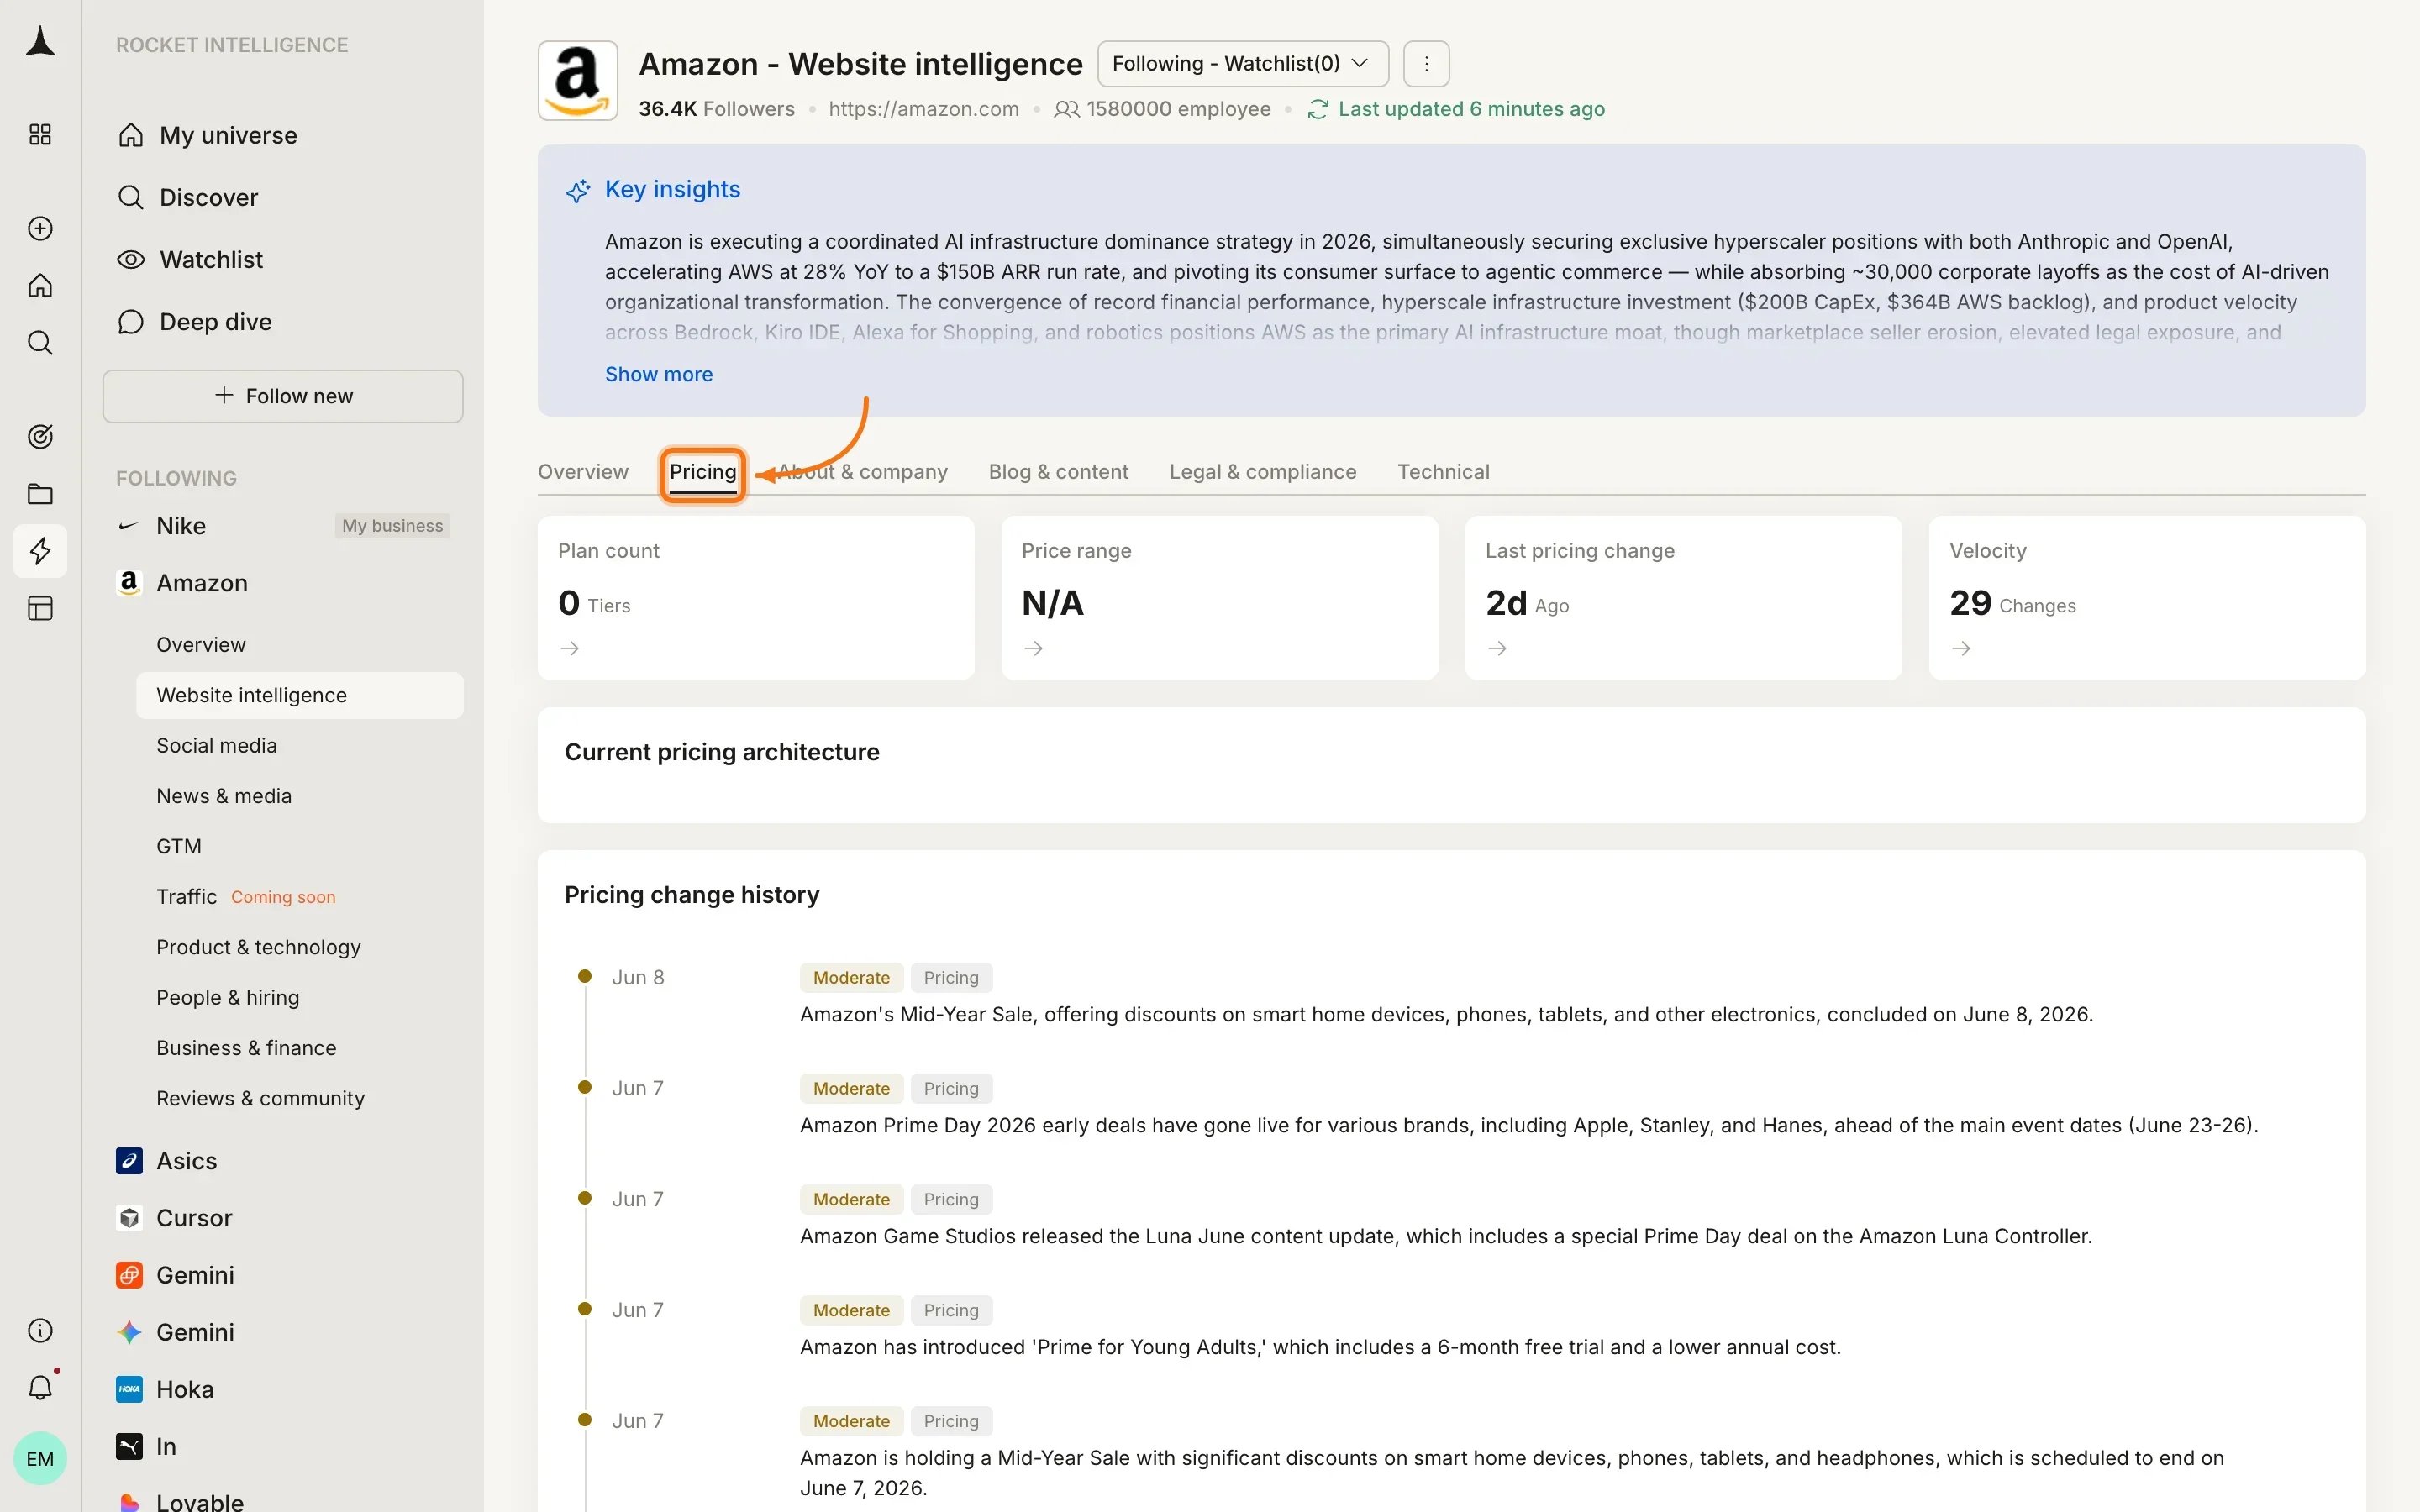Click the Luna June content update entry

(1446, 1236)
